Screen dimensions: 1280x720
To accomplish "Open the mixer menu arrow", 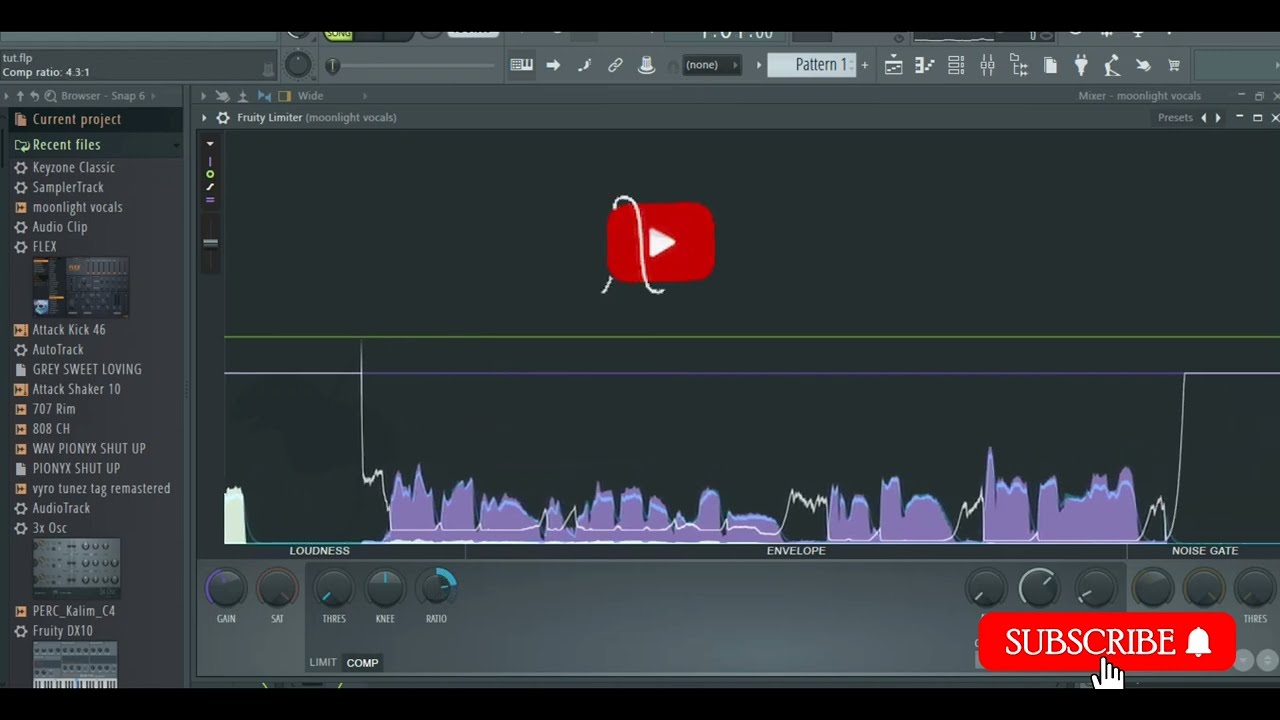I will click(203, 96).
